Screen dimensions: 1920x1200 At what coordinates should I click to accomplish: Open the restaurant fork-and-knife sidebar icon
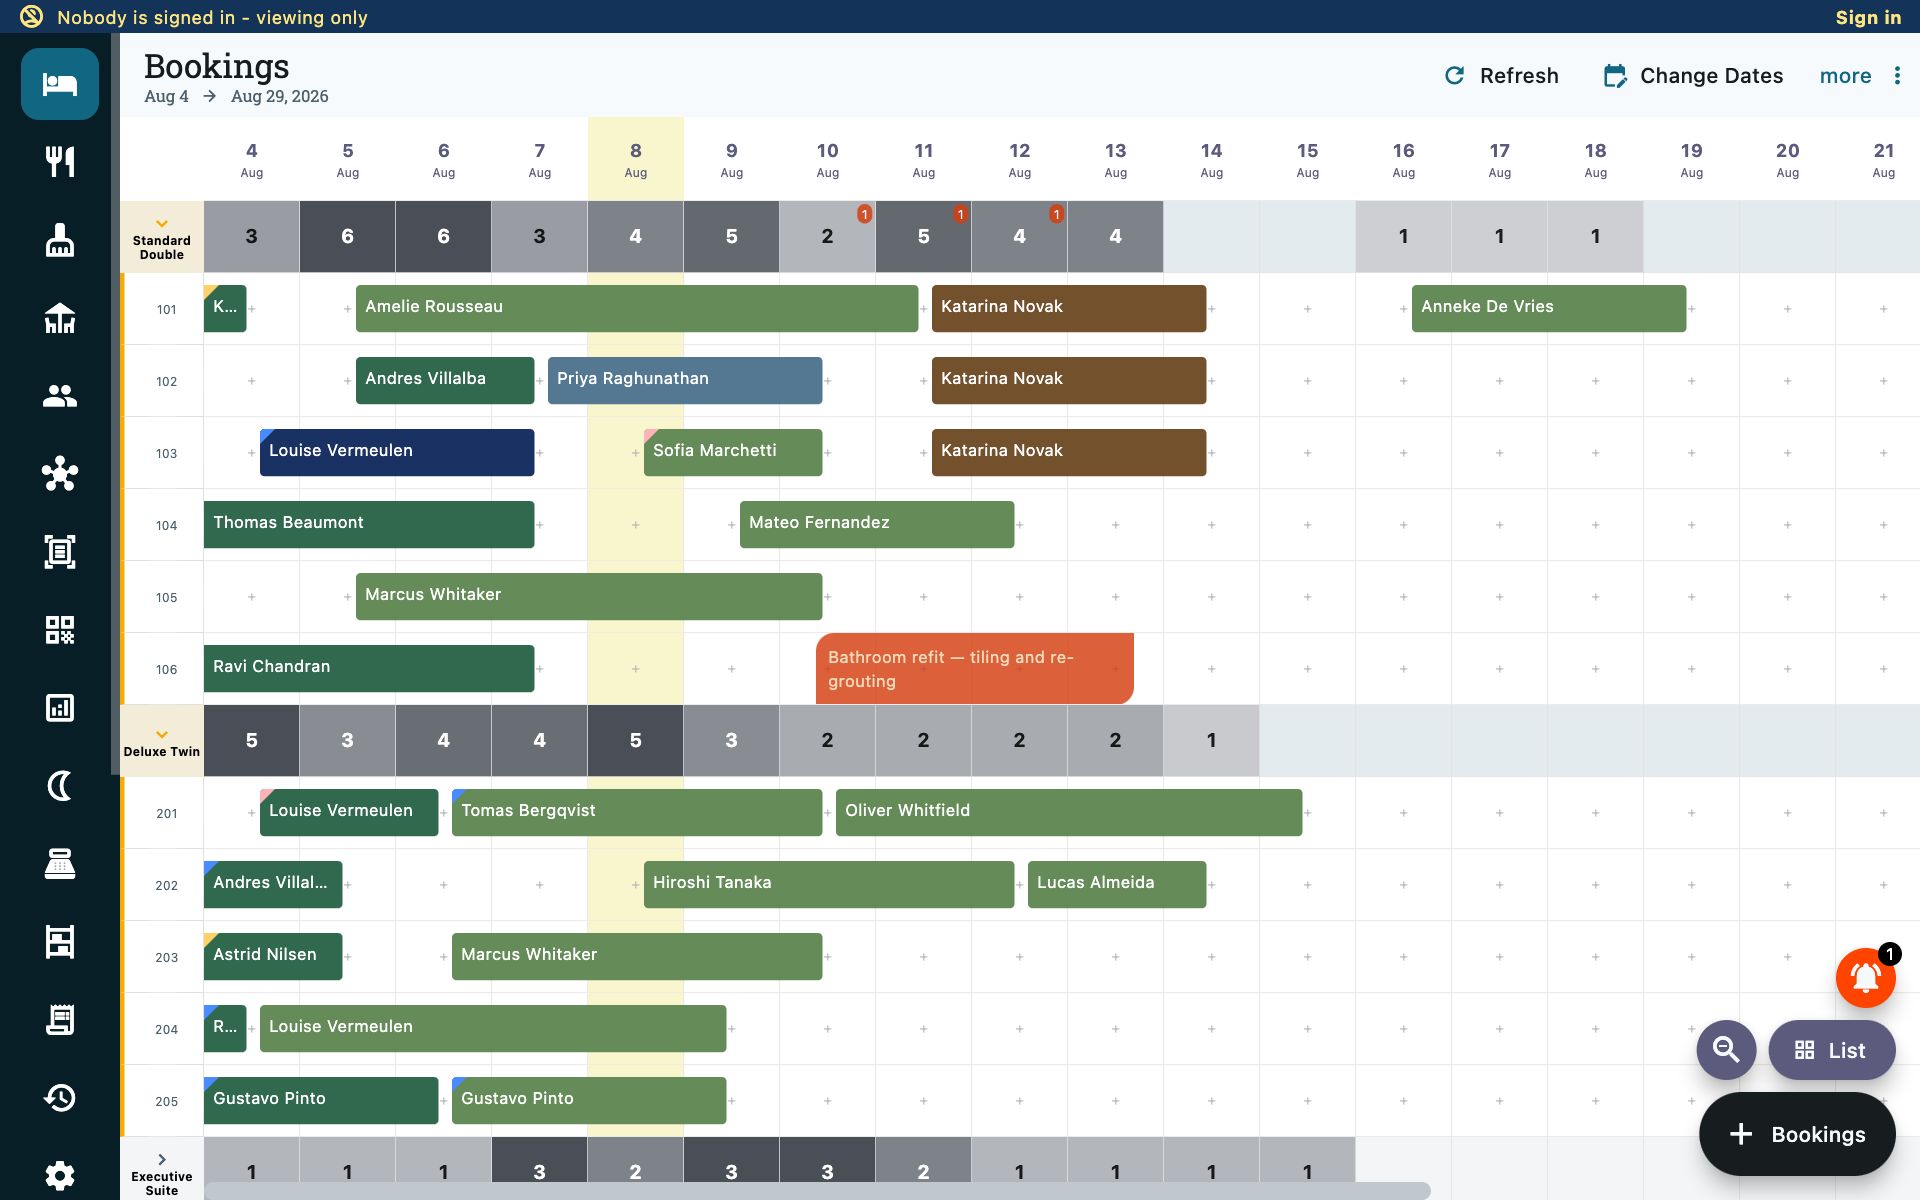pyautogui.click(x=60, y=161)
